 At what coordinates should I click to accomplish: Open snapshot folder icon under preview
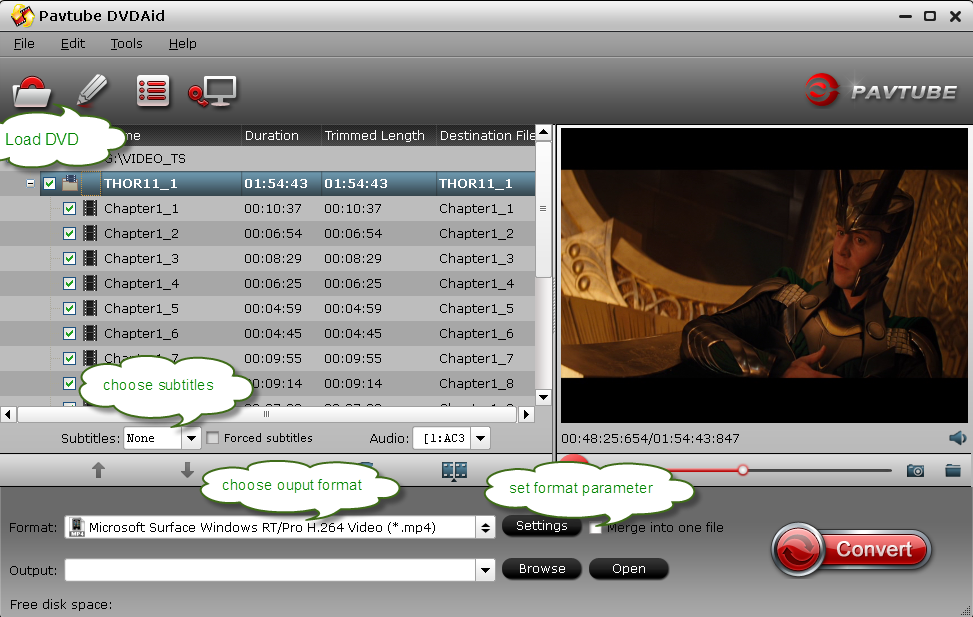953,471
